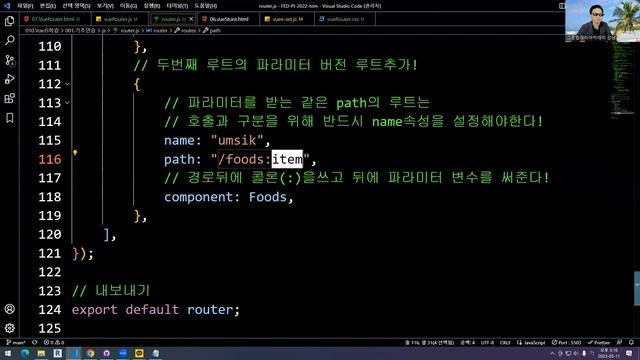Screen dimensions: 640x360
Task: Collapse the code fold at line 113
Action: coord(67,103)
